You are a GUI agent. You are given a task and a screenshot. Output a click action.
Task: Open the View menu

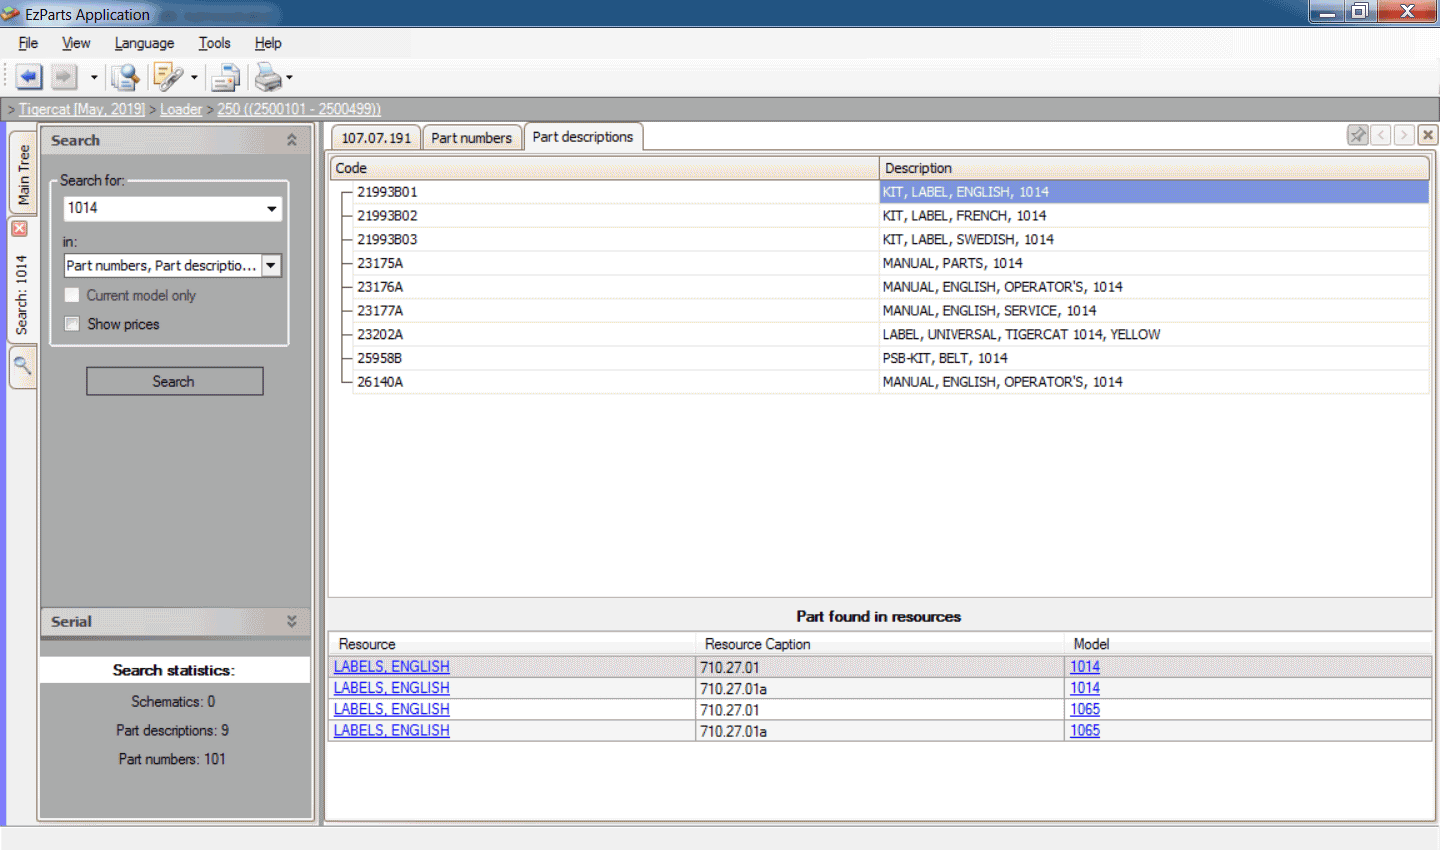76,43
